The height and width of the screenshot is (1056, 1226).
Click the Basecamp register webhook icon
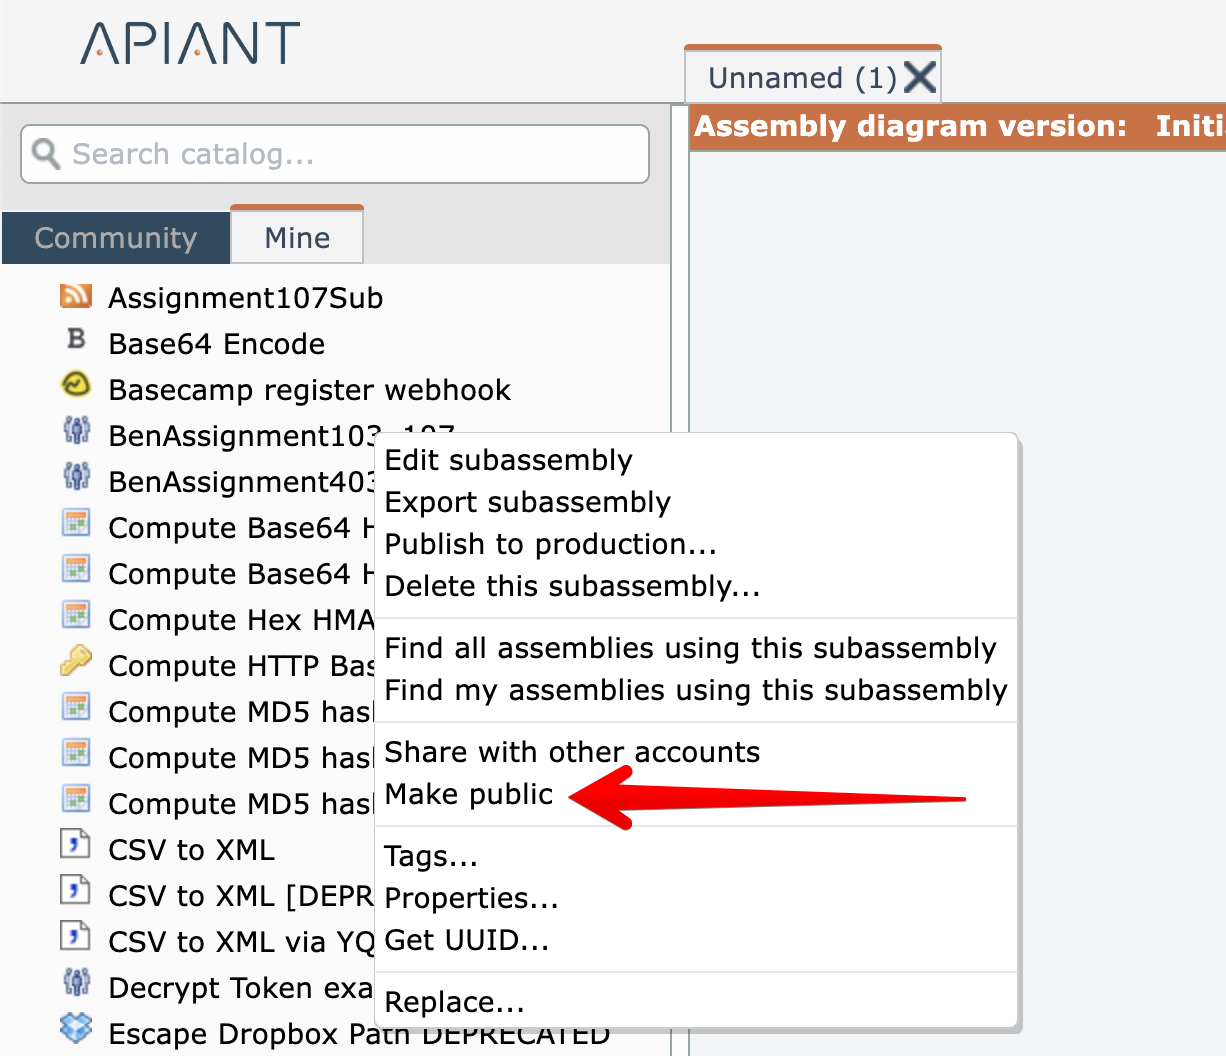(76, 385)
